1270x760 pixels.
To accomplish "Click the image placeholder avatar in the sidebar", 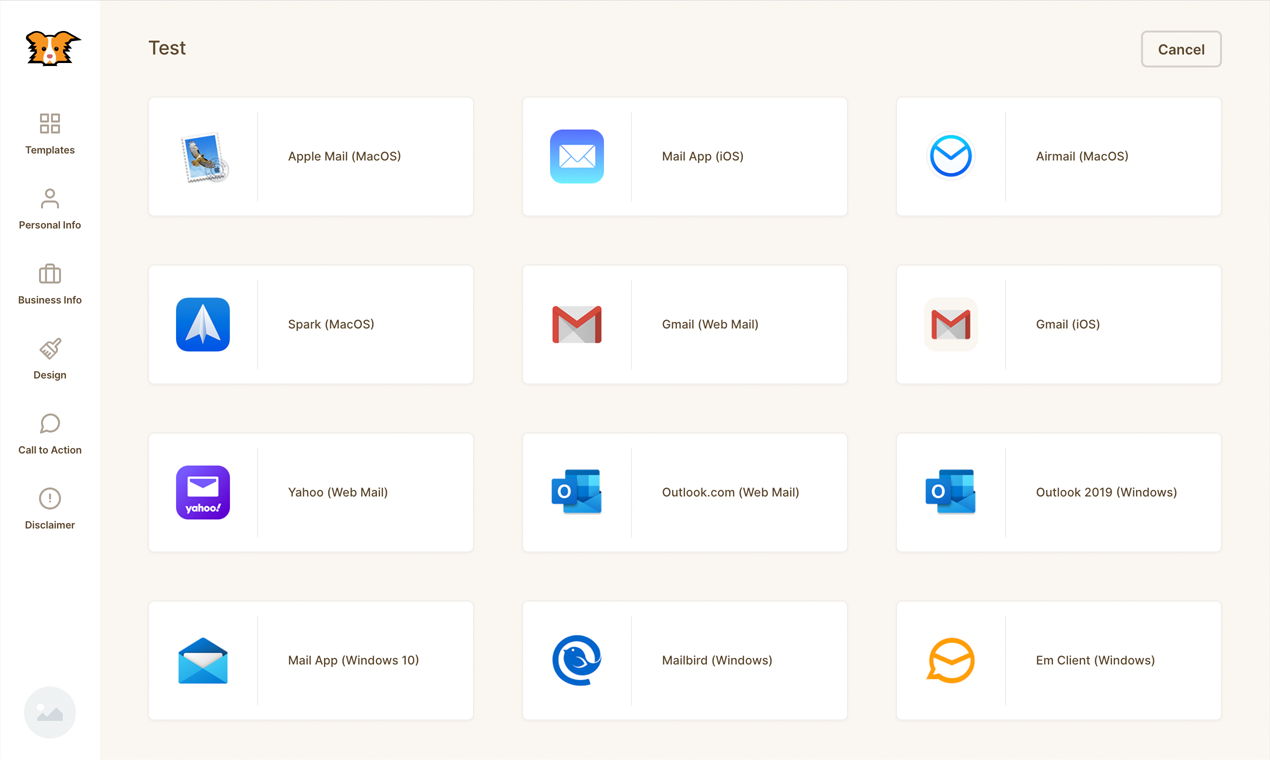I will click(50, 712).
